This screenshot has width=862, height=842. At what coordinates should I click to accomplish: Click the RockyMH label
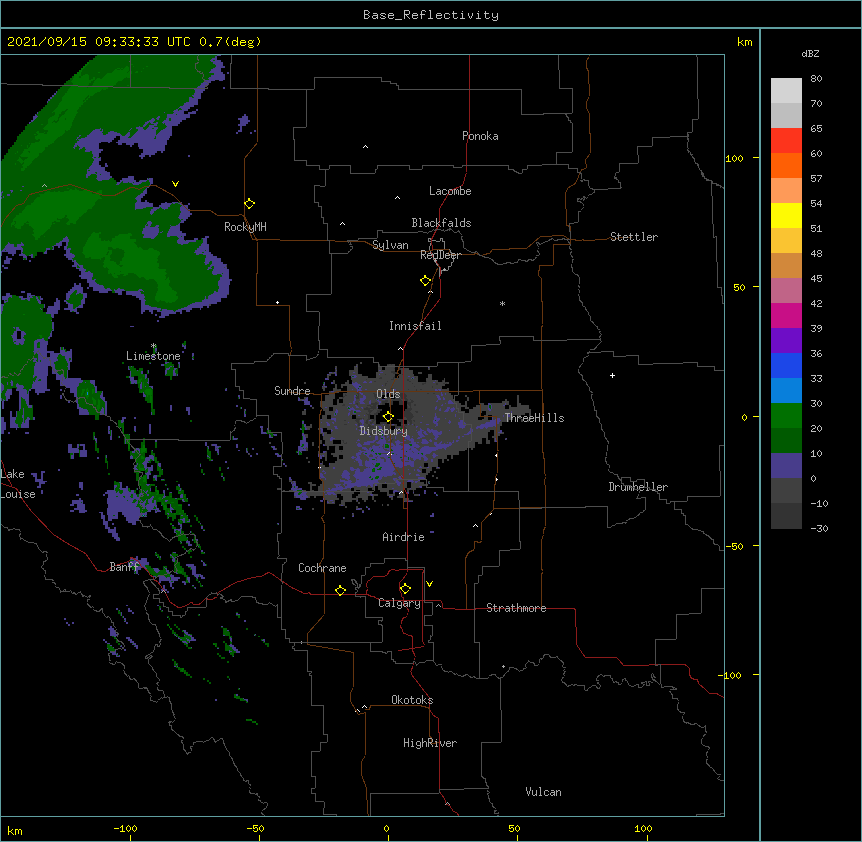pos(245,227)
